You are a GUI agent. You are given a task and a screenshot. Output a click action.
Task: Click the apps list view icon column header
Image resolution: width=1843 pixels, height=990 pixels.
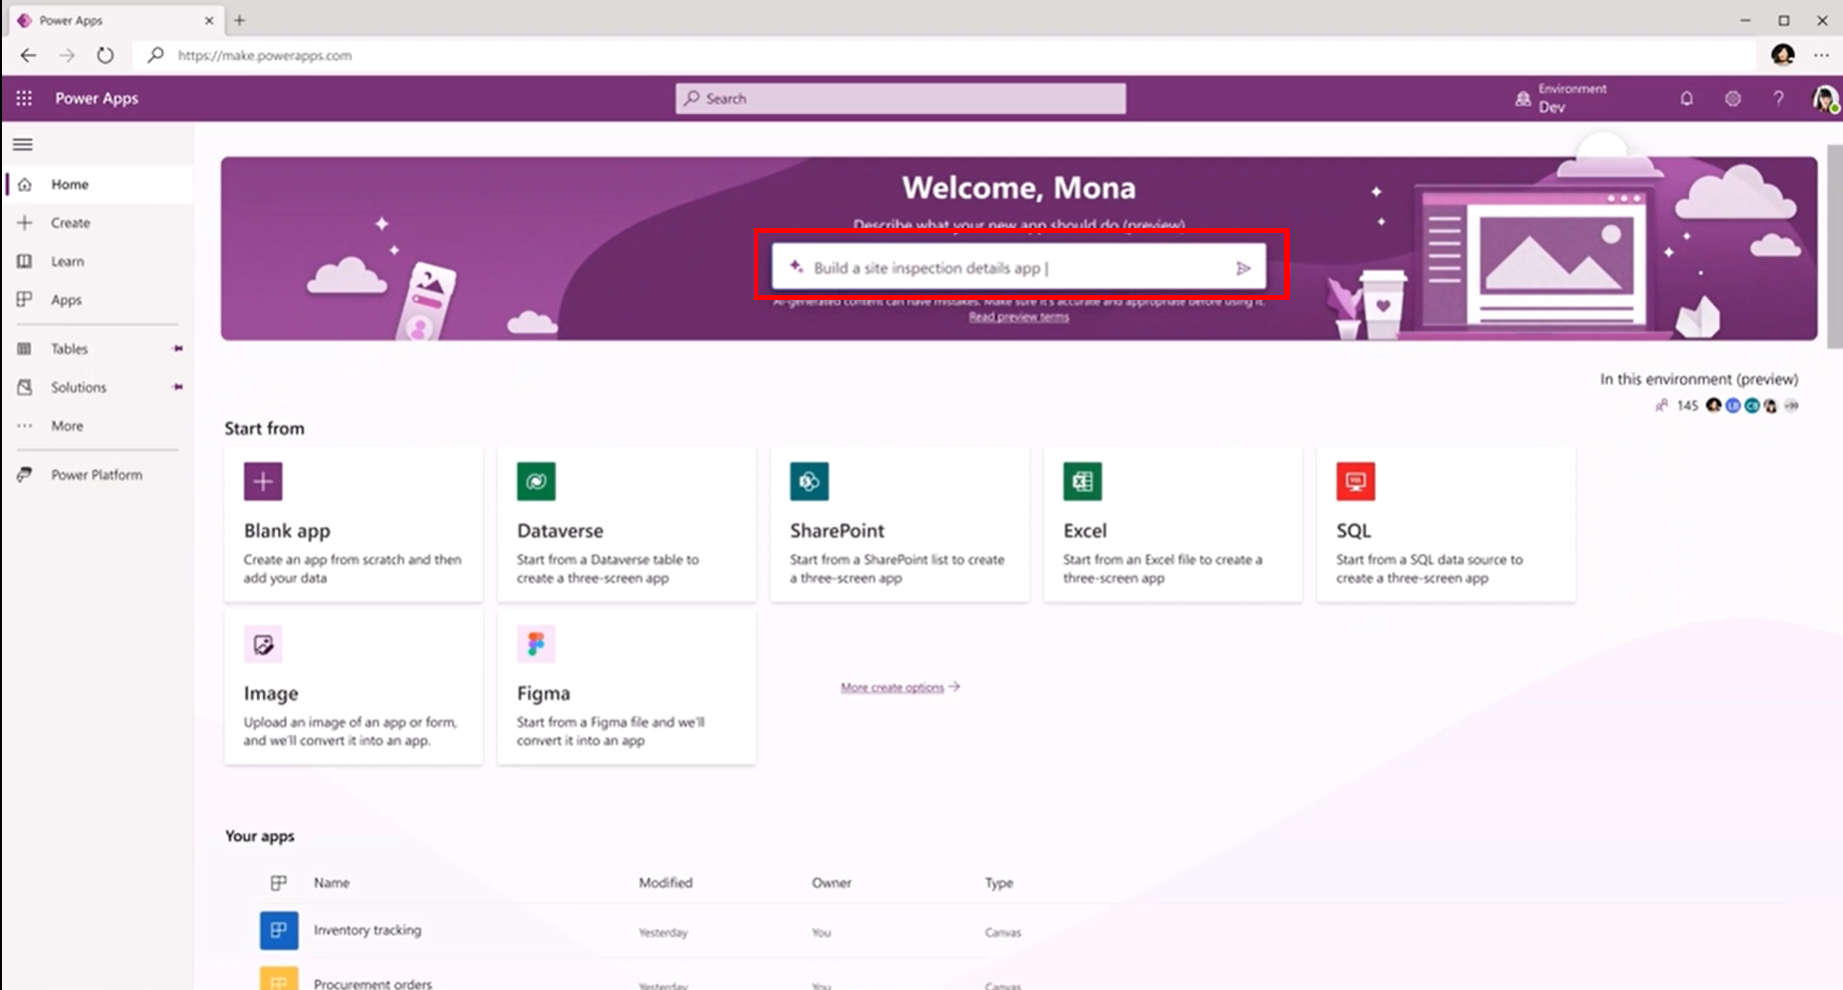coord(279,883)
